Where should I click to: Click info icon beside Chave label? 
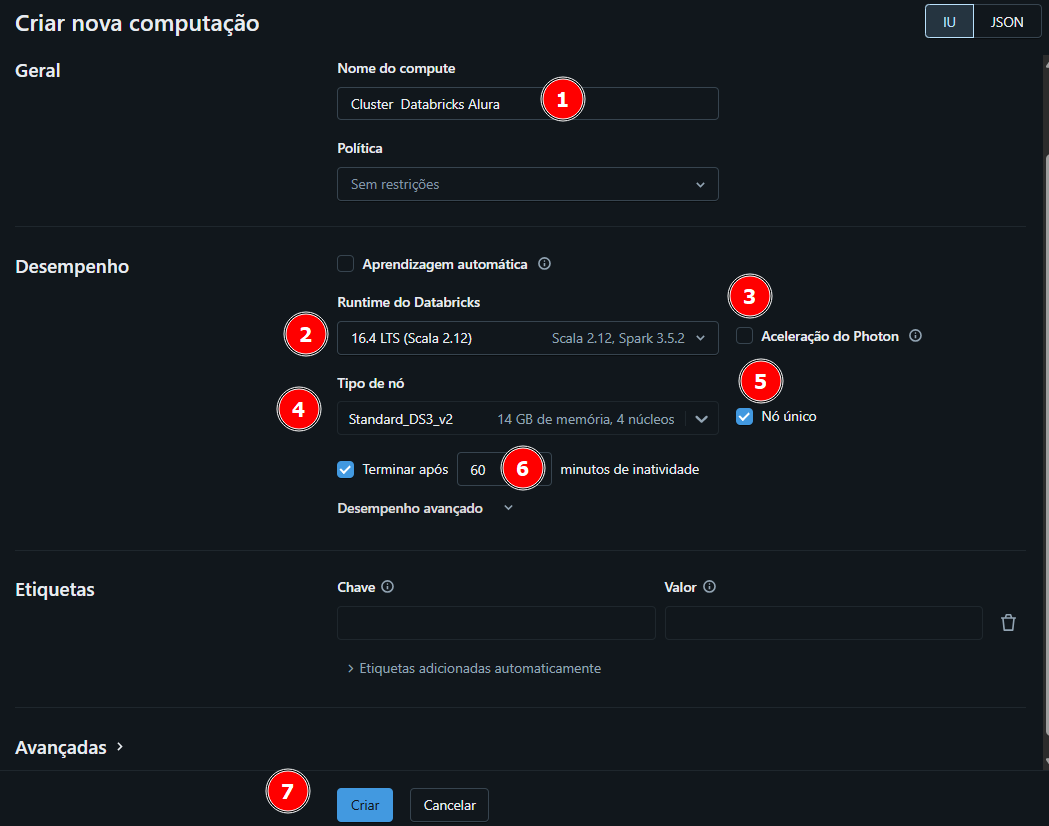387,587
